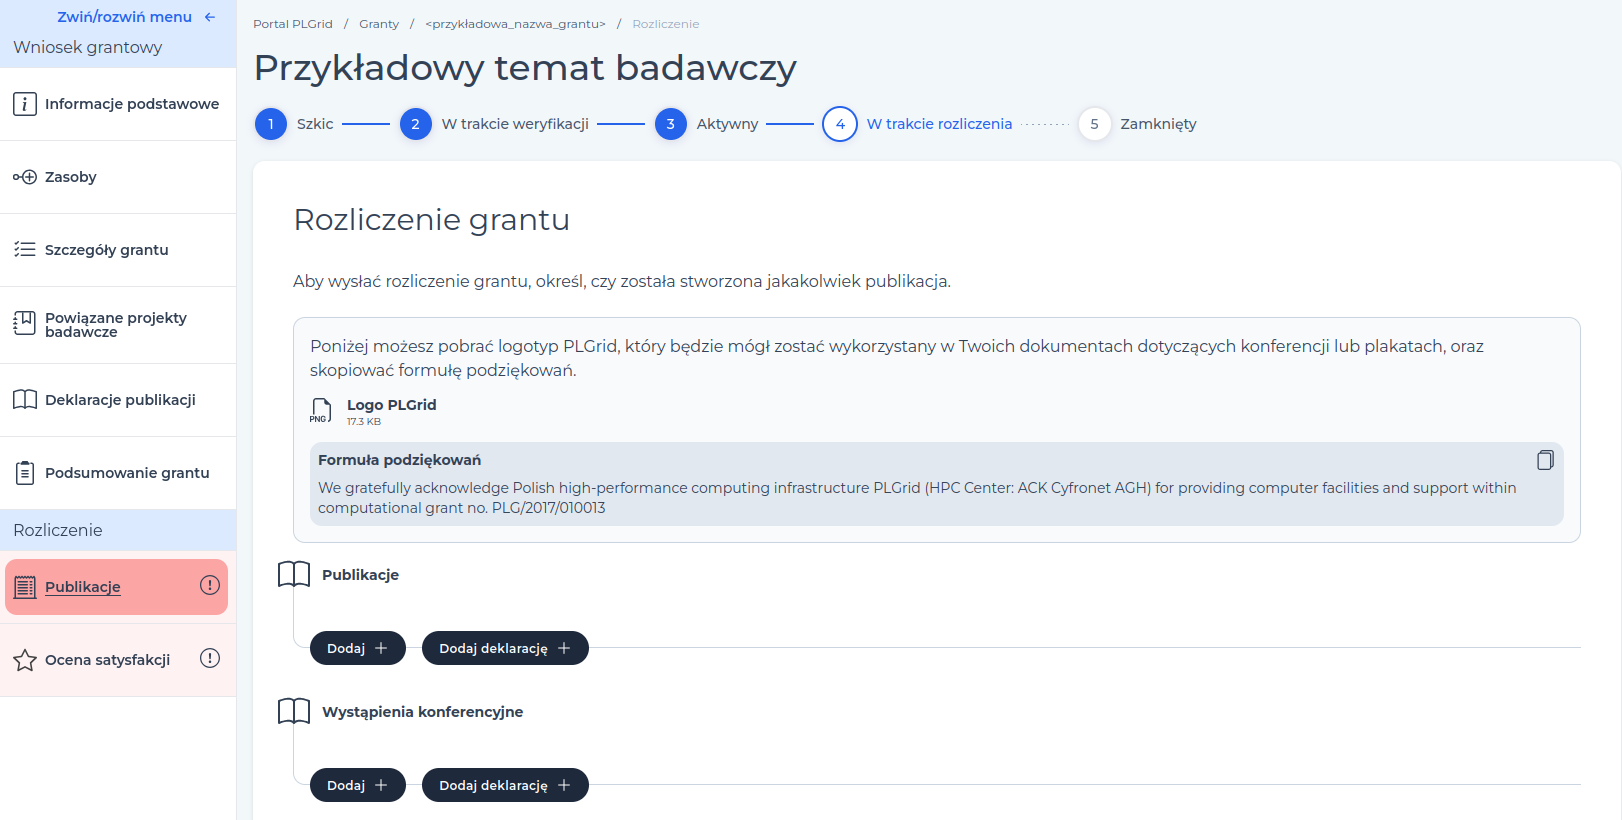
Task: Click step 1 Szkic circle
Action: coord(271,124)
